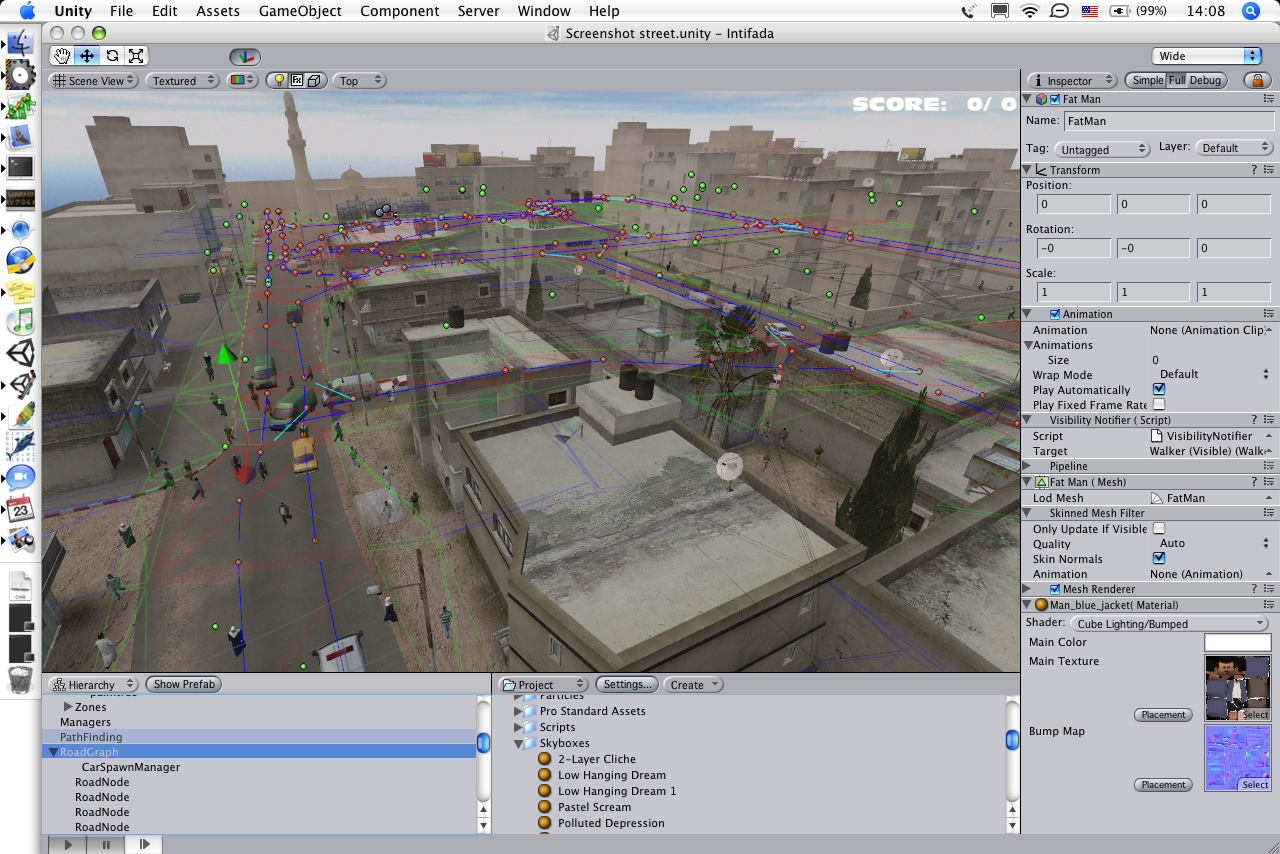Viewport: 1280px width, 854px height.
Task: Select the Rotate tool in toolbar
Action: 112,56
